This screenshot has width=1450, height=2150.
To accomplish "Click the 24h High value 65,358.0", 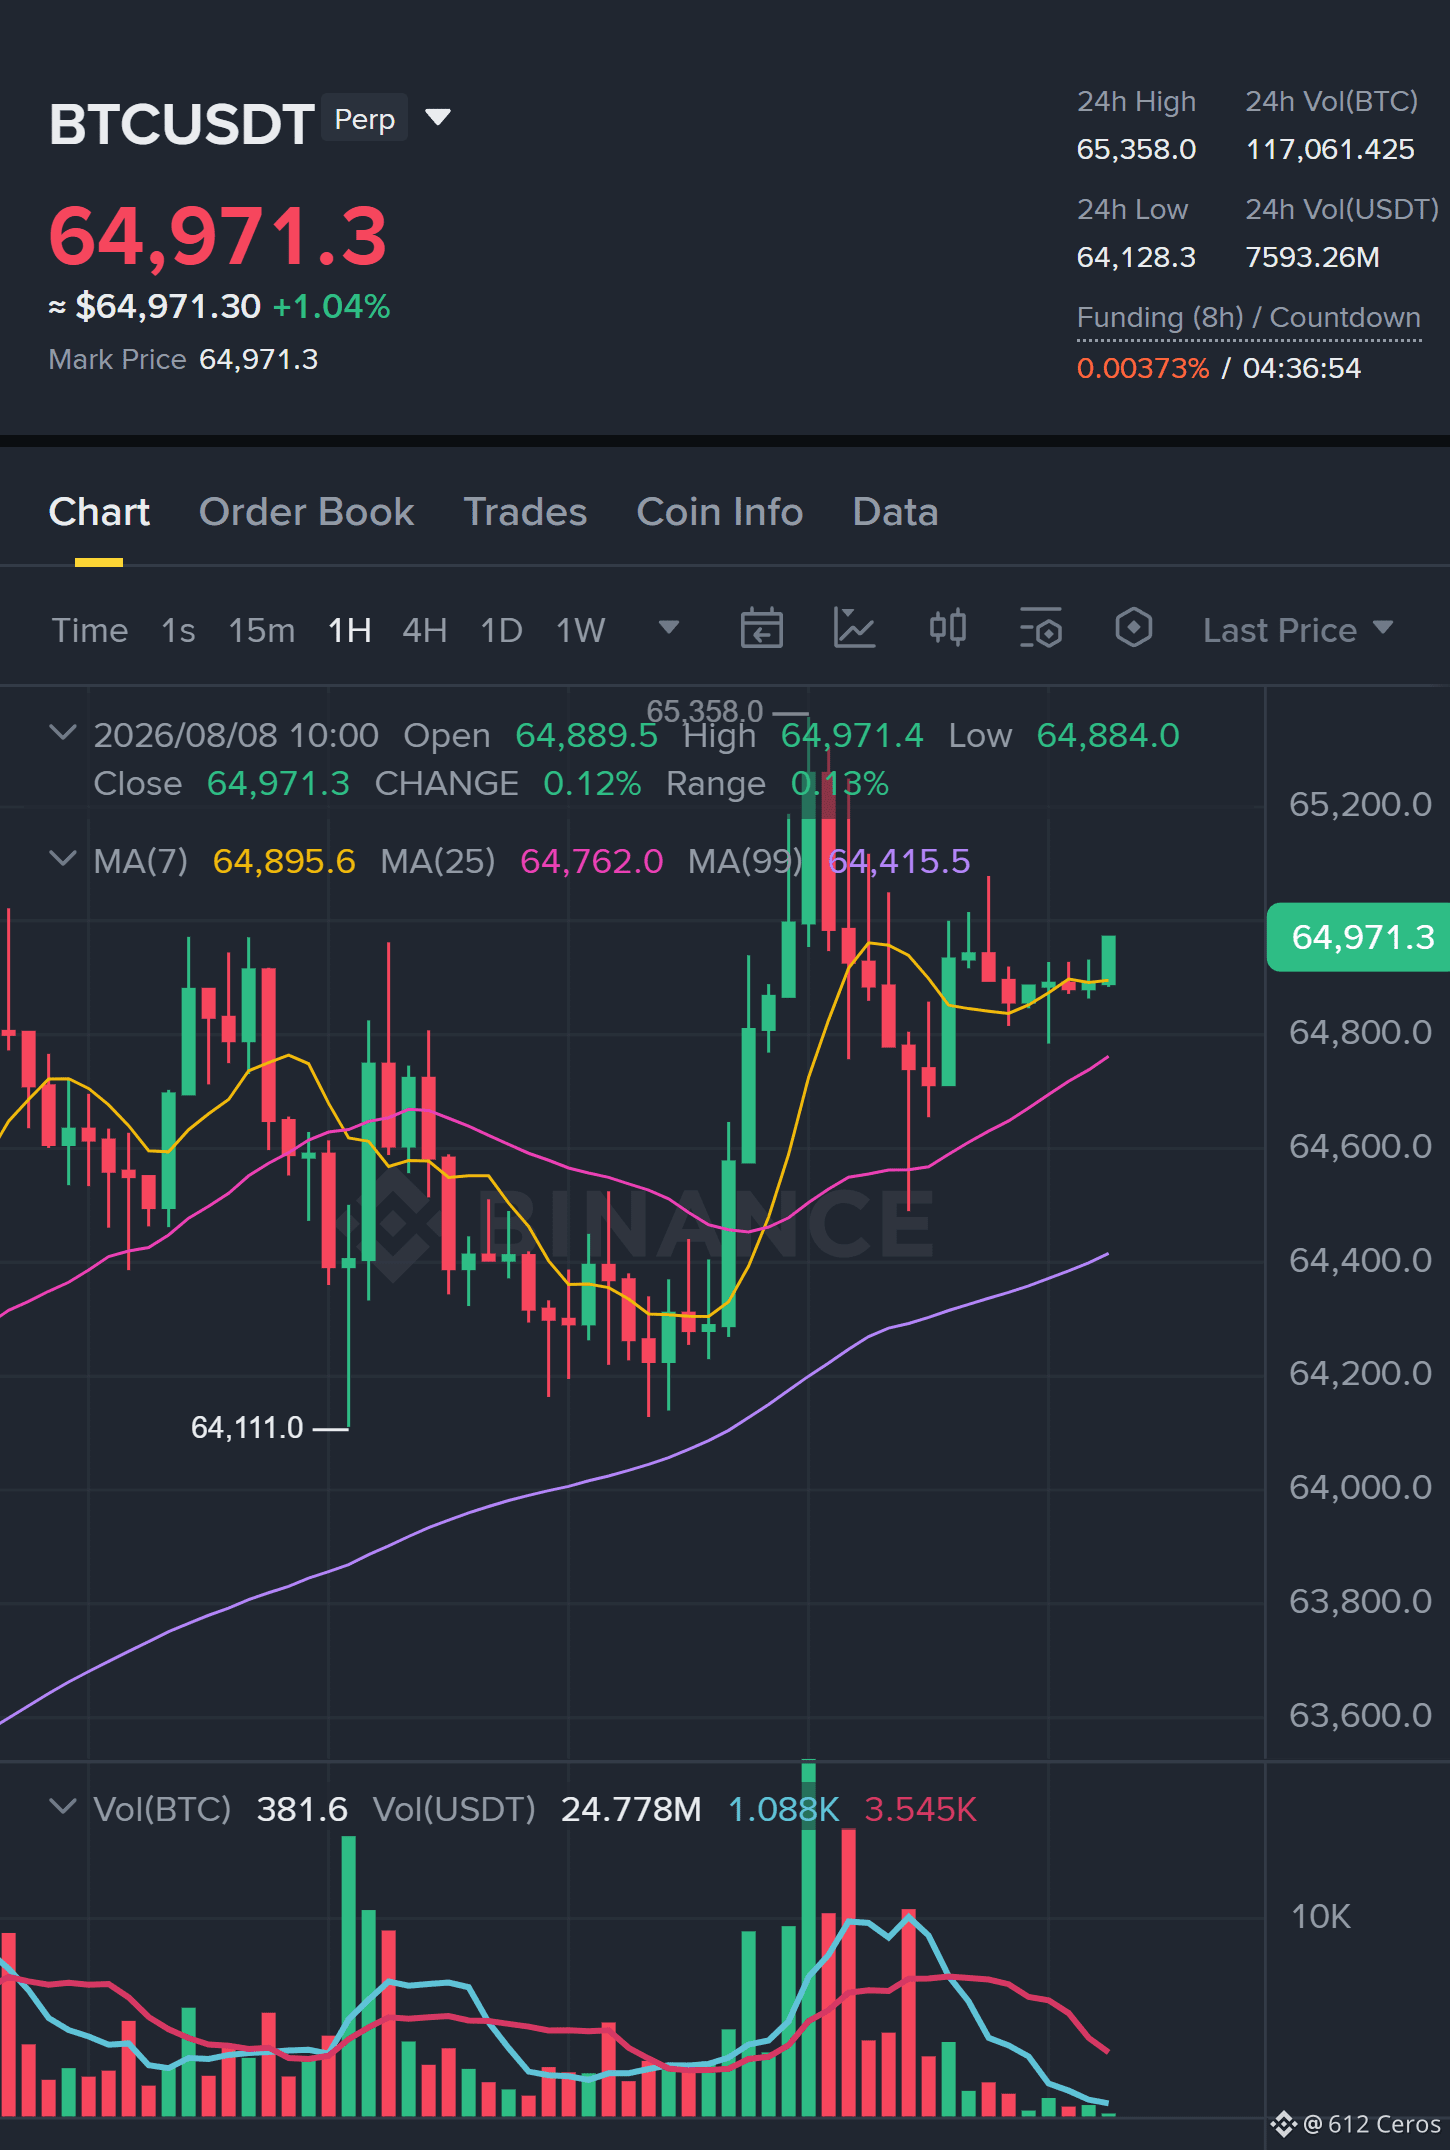I will coord(1136,150).
